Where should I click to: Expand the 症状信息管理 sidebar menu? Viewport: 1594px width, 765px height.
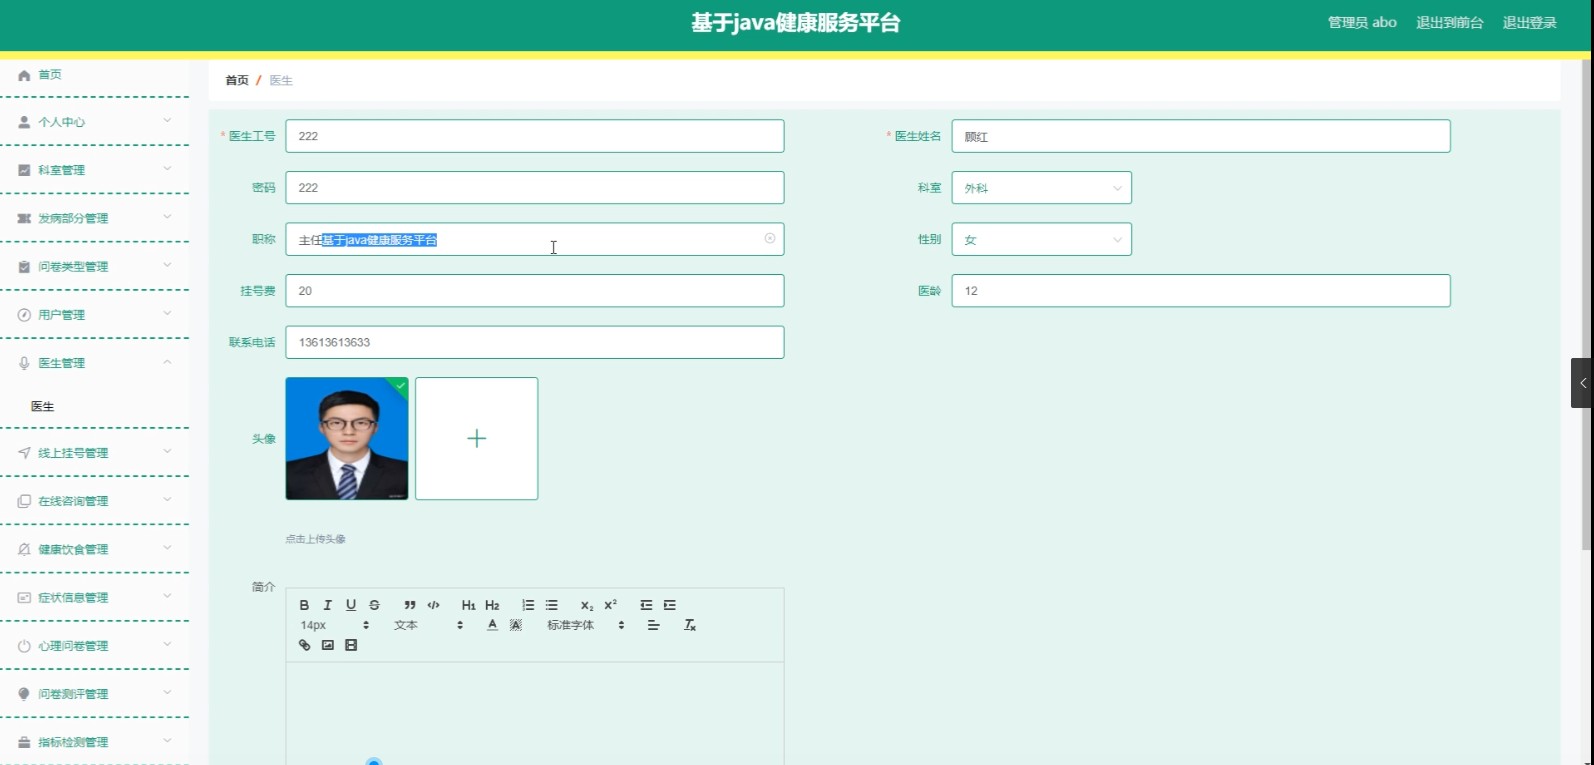click(x=95, y=597)
